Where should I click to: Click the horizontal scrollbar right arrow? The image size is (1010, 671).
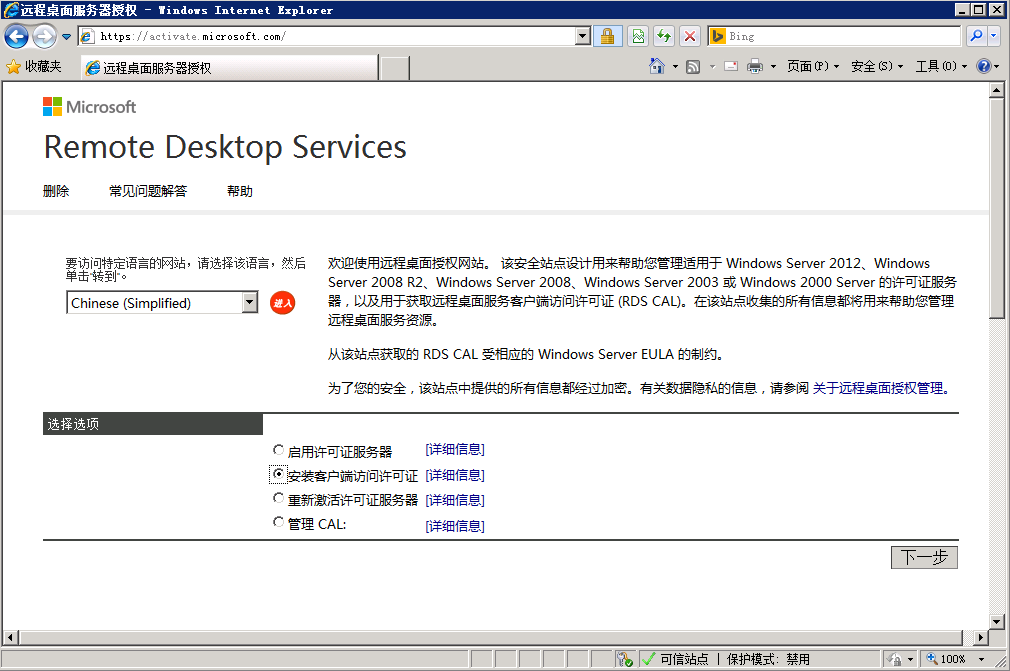[980, 638]
